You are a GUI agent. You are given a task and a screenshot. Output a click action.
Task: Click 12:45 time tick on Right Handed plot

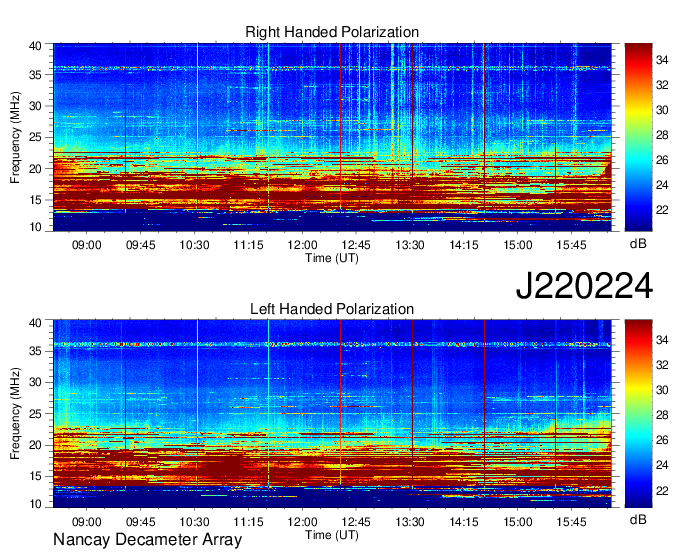click(x=356, y=245)
